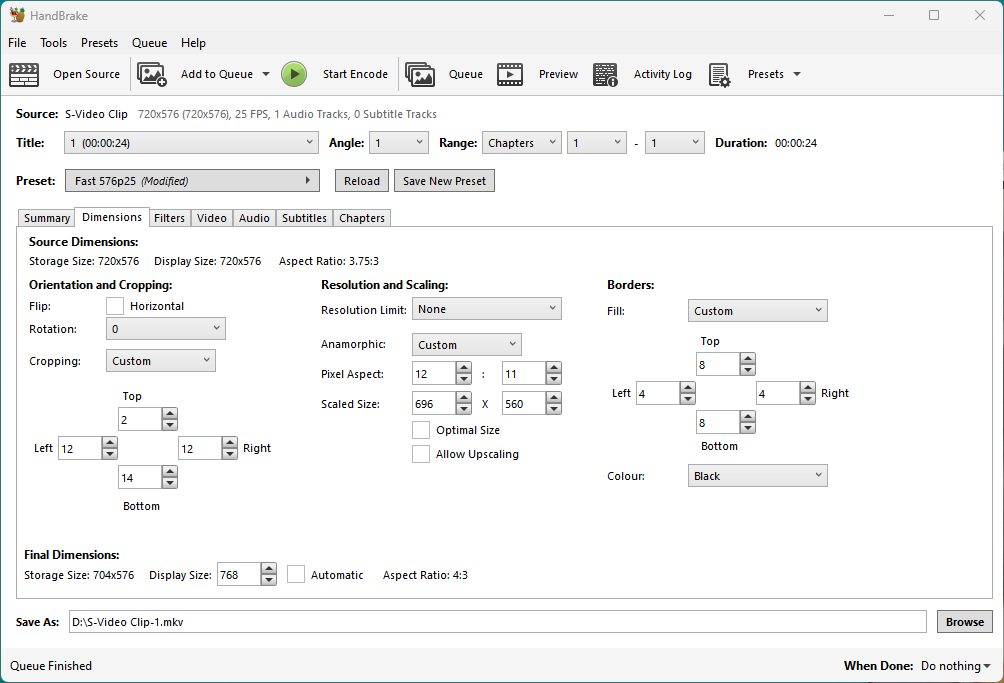Image resolution: width=1004 pixels, height=683 pixels.
Task: Click the Open Source label
Action: (86, 74)
